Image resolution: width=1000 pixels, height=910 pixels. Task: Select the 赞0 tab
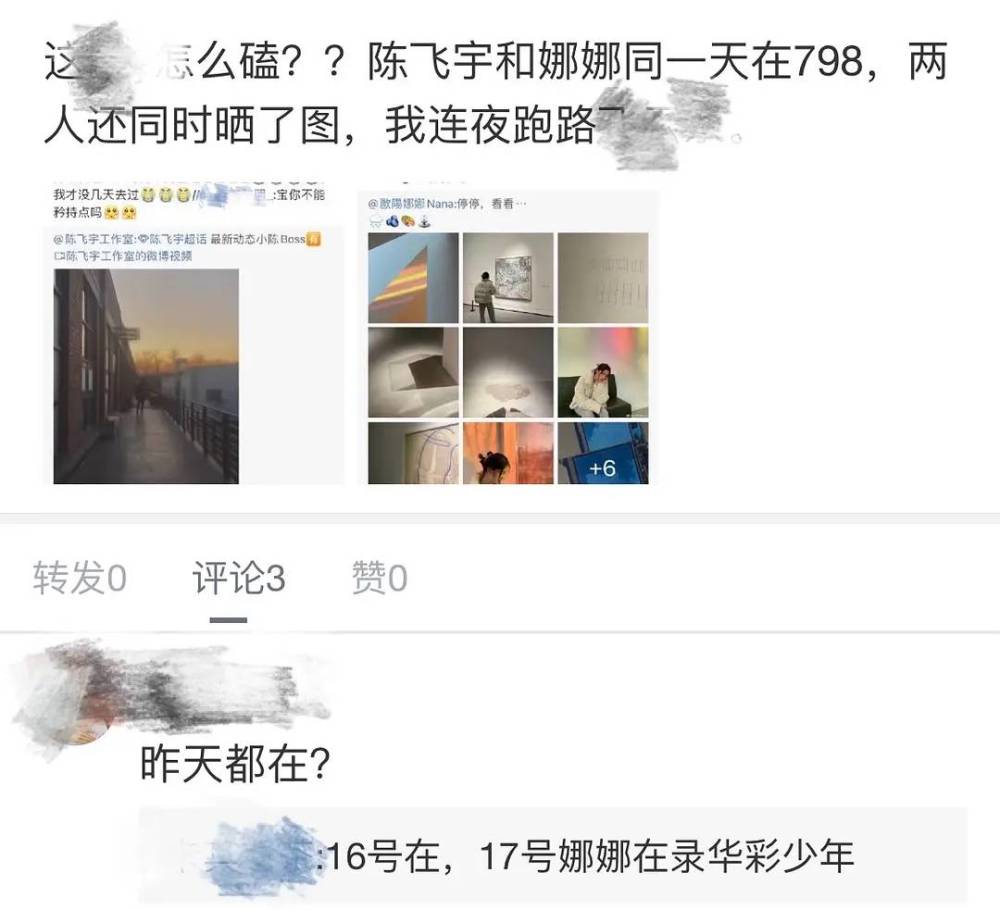point(379,578)
